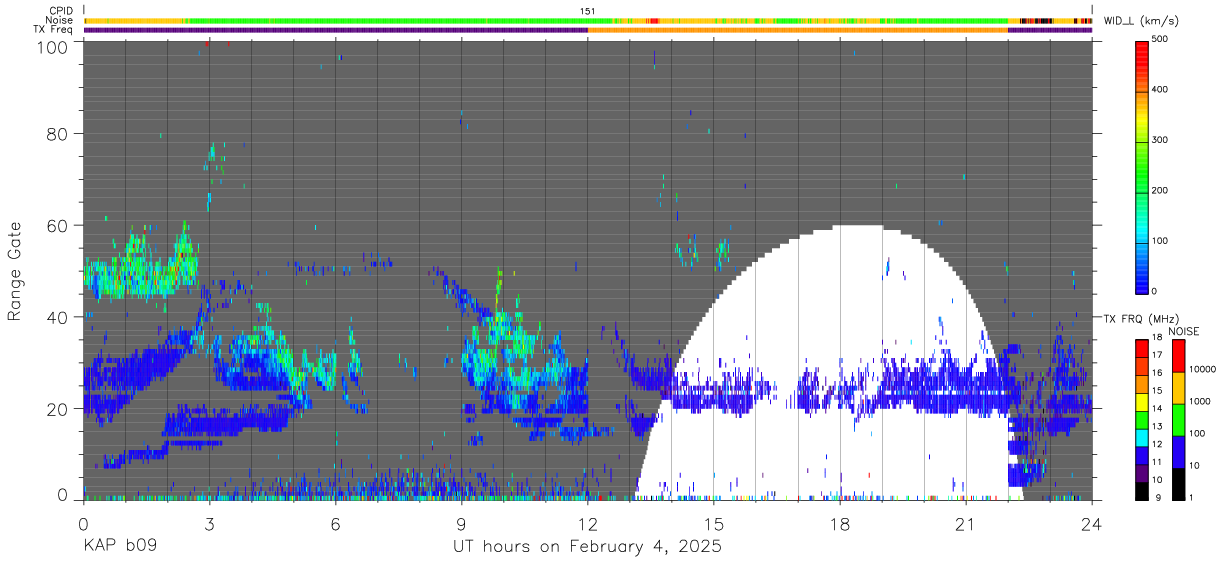Click the 6 tick on UT hours axis
Screen dimensions: 1228x567
click(335, 523)
